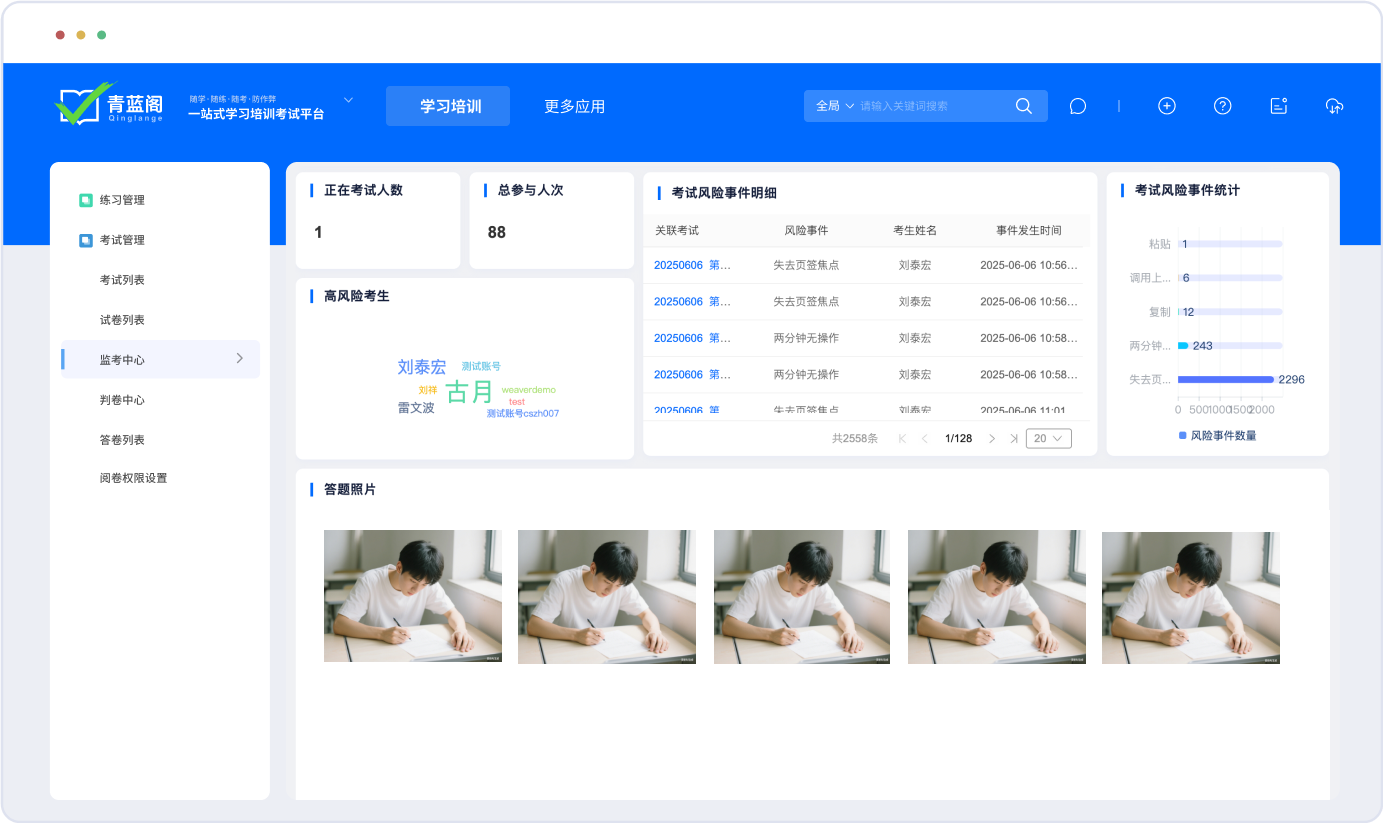Click the 练习管理 sidebar icon

(x=86, y=200)
